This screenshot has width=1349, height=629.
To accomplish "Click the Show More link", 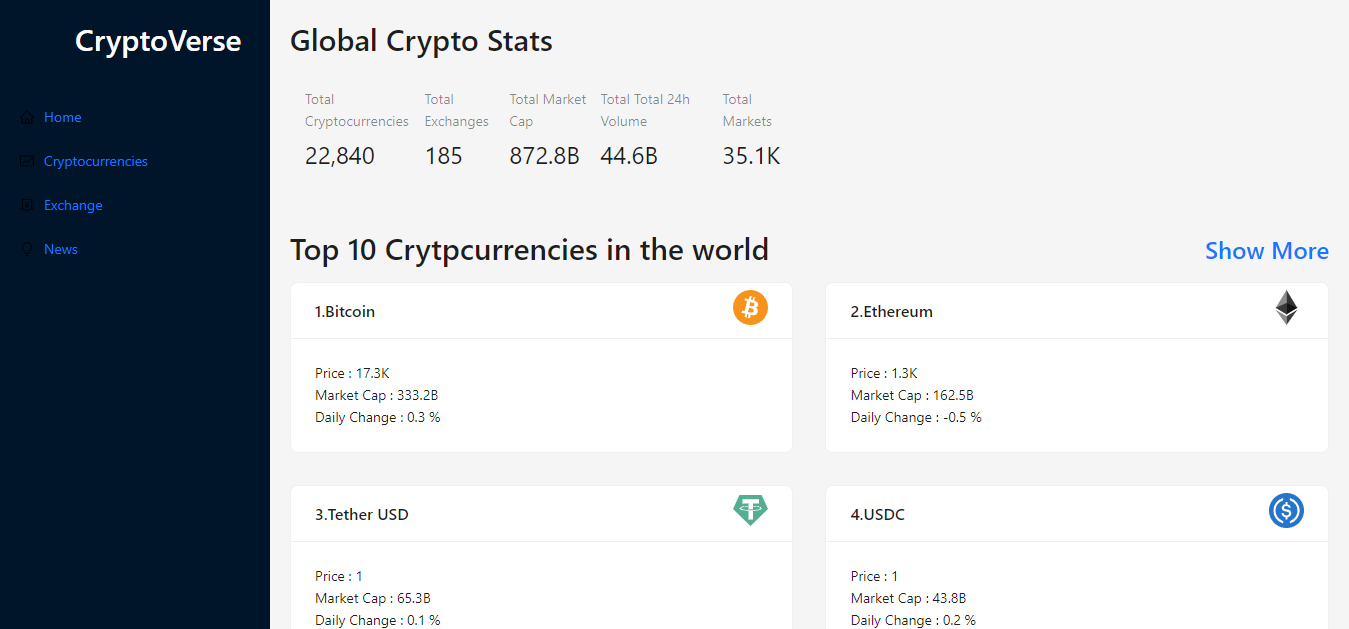I will pos(1267,251).
